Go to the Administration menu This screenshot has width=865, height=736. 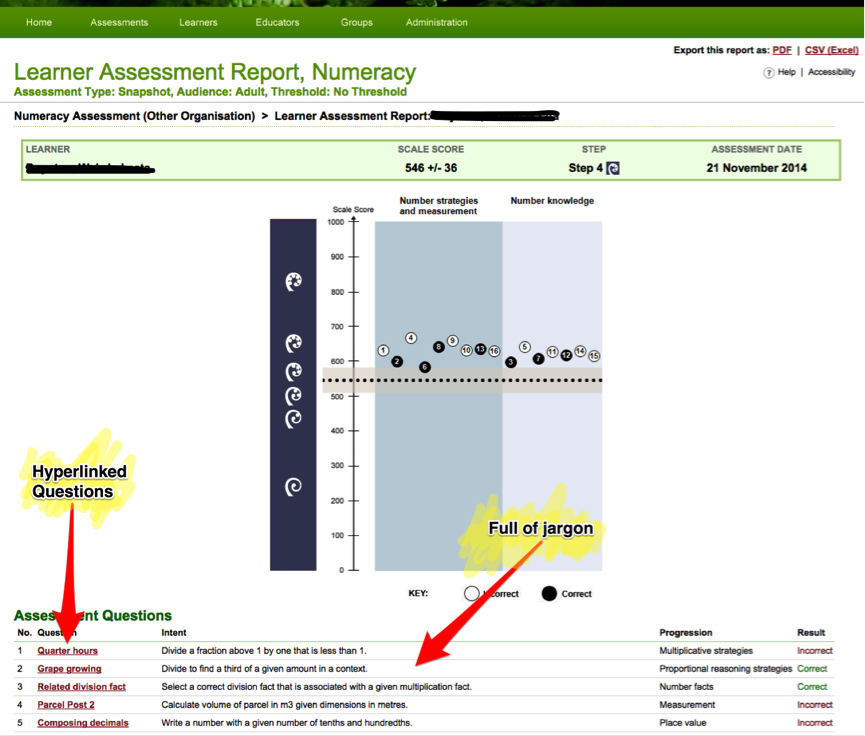click(436, 22)
